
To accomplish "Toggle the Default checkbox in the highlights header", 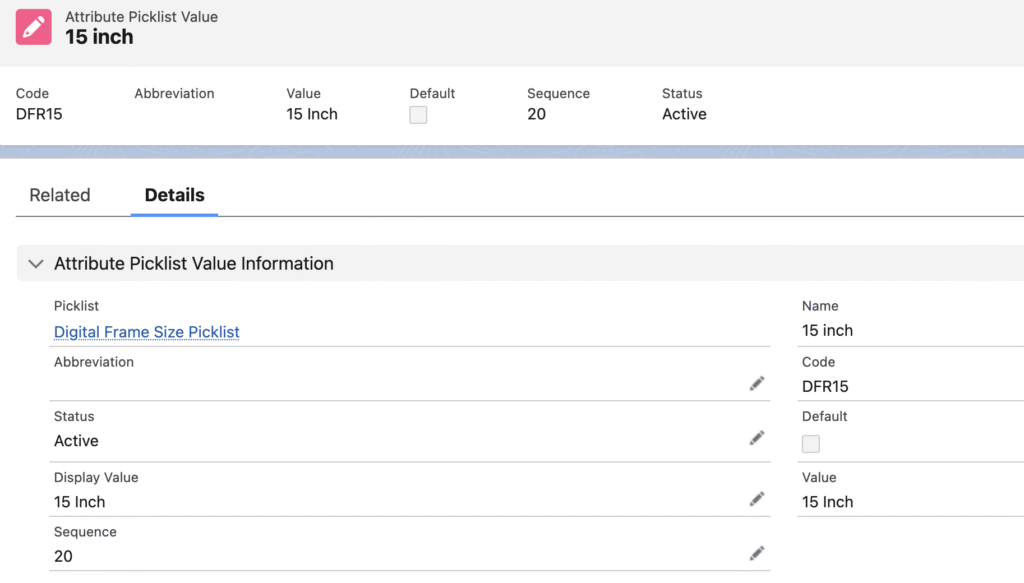I will [418, 115].
